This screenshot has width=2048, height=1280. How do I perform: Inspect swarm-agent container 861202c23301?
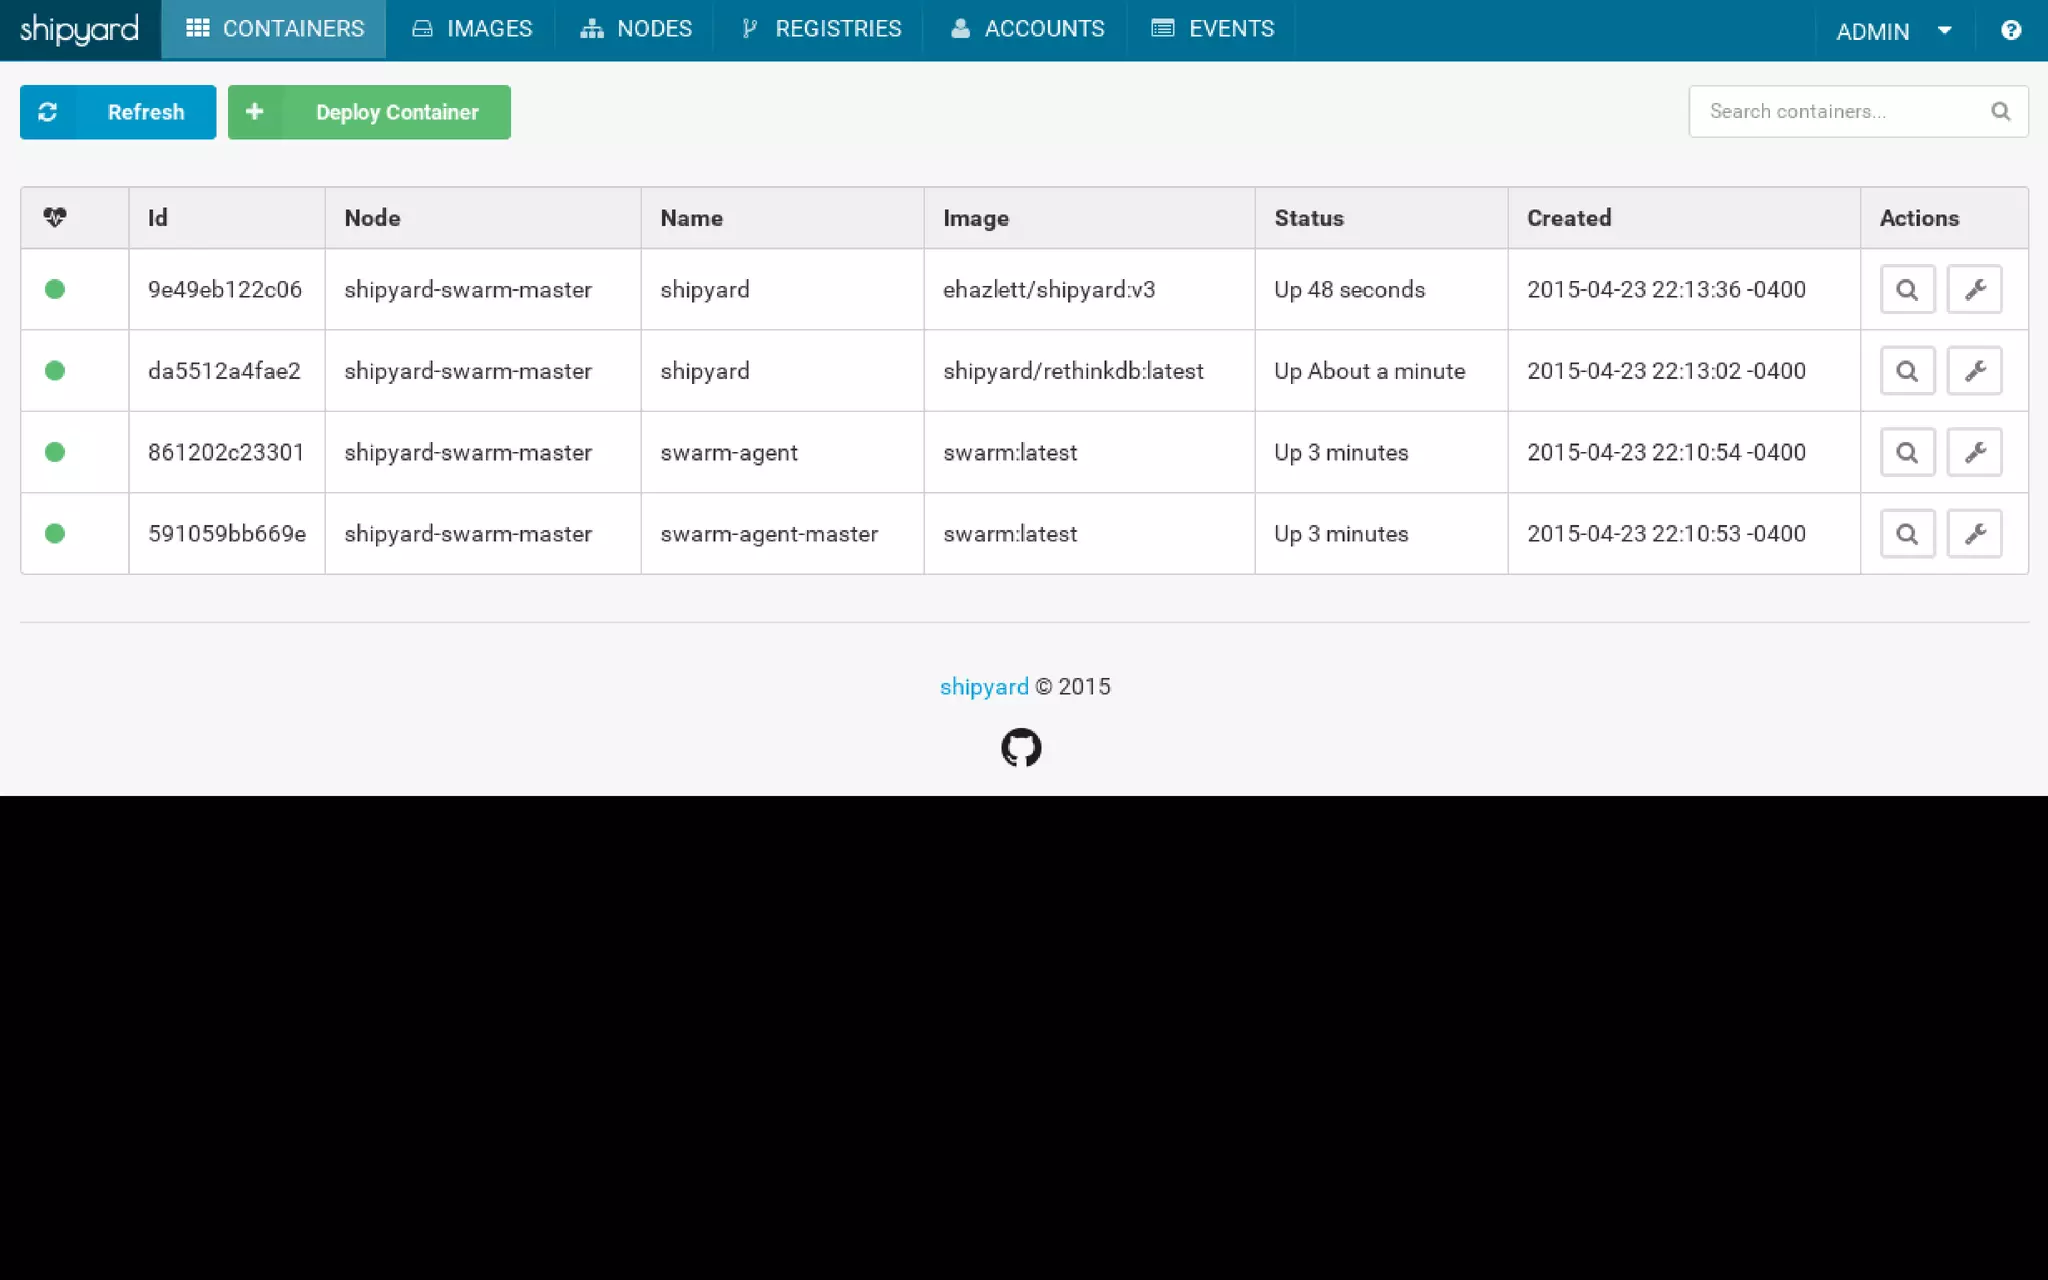(1907, 452)
